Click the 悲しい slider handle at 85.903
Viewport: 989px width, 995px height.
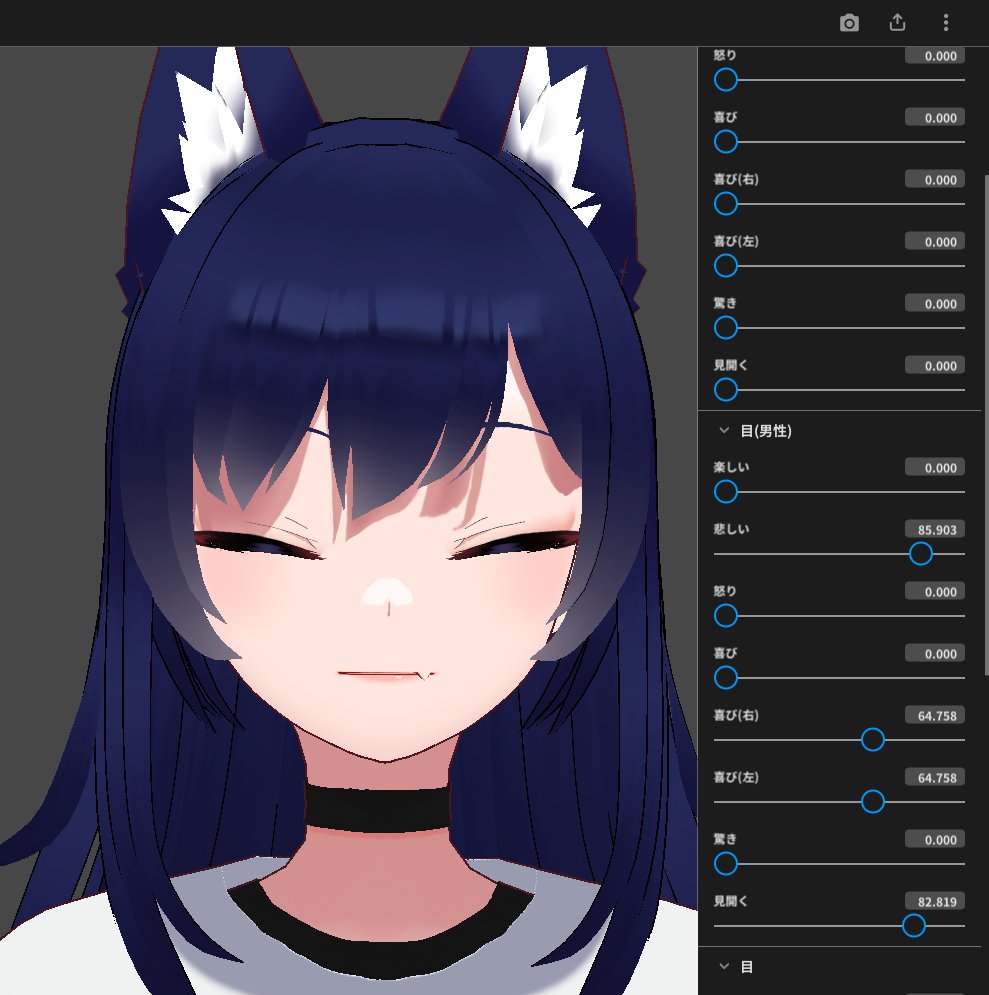pos(920,553)
